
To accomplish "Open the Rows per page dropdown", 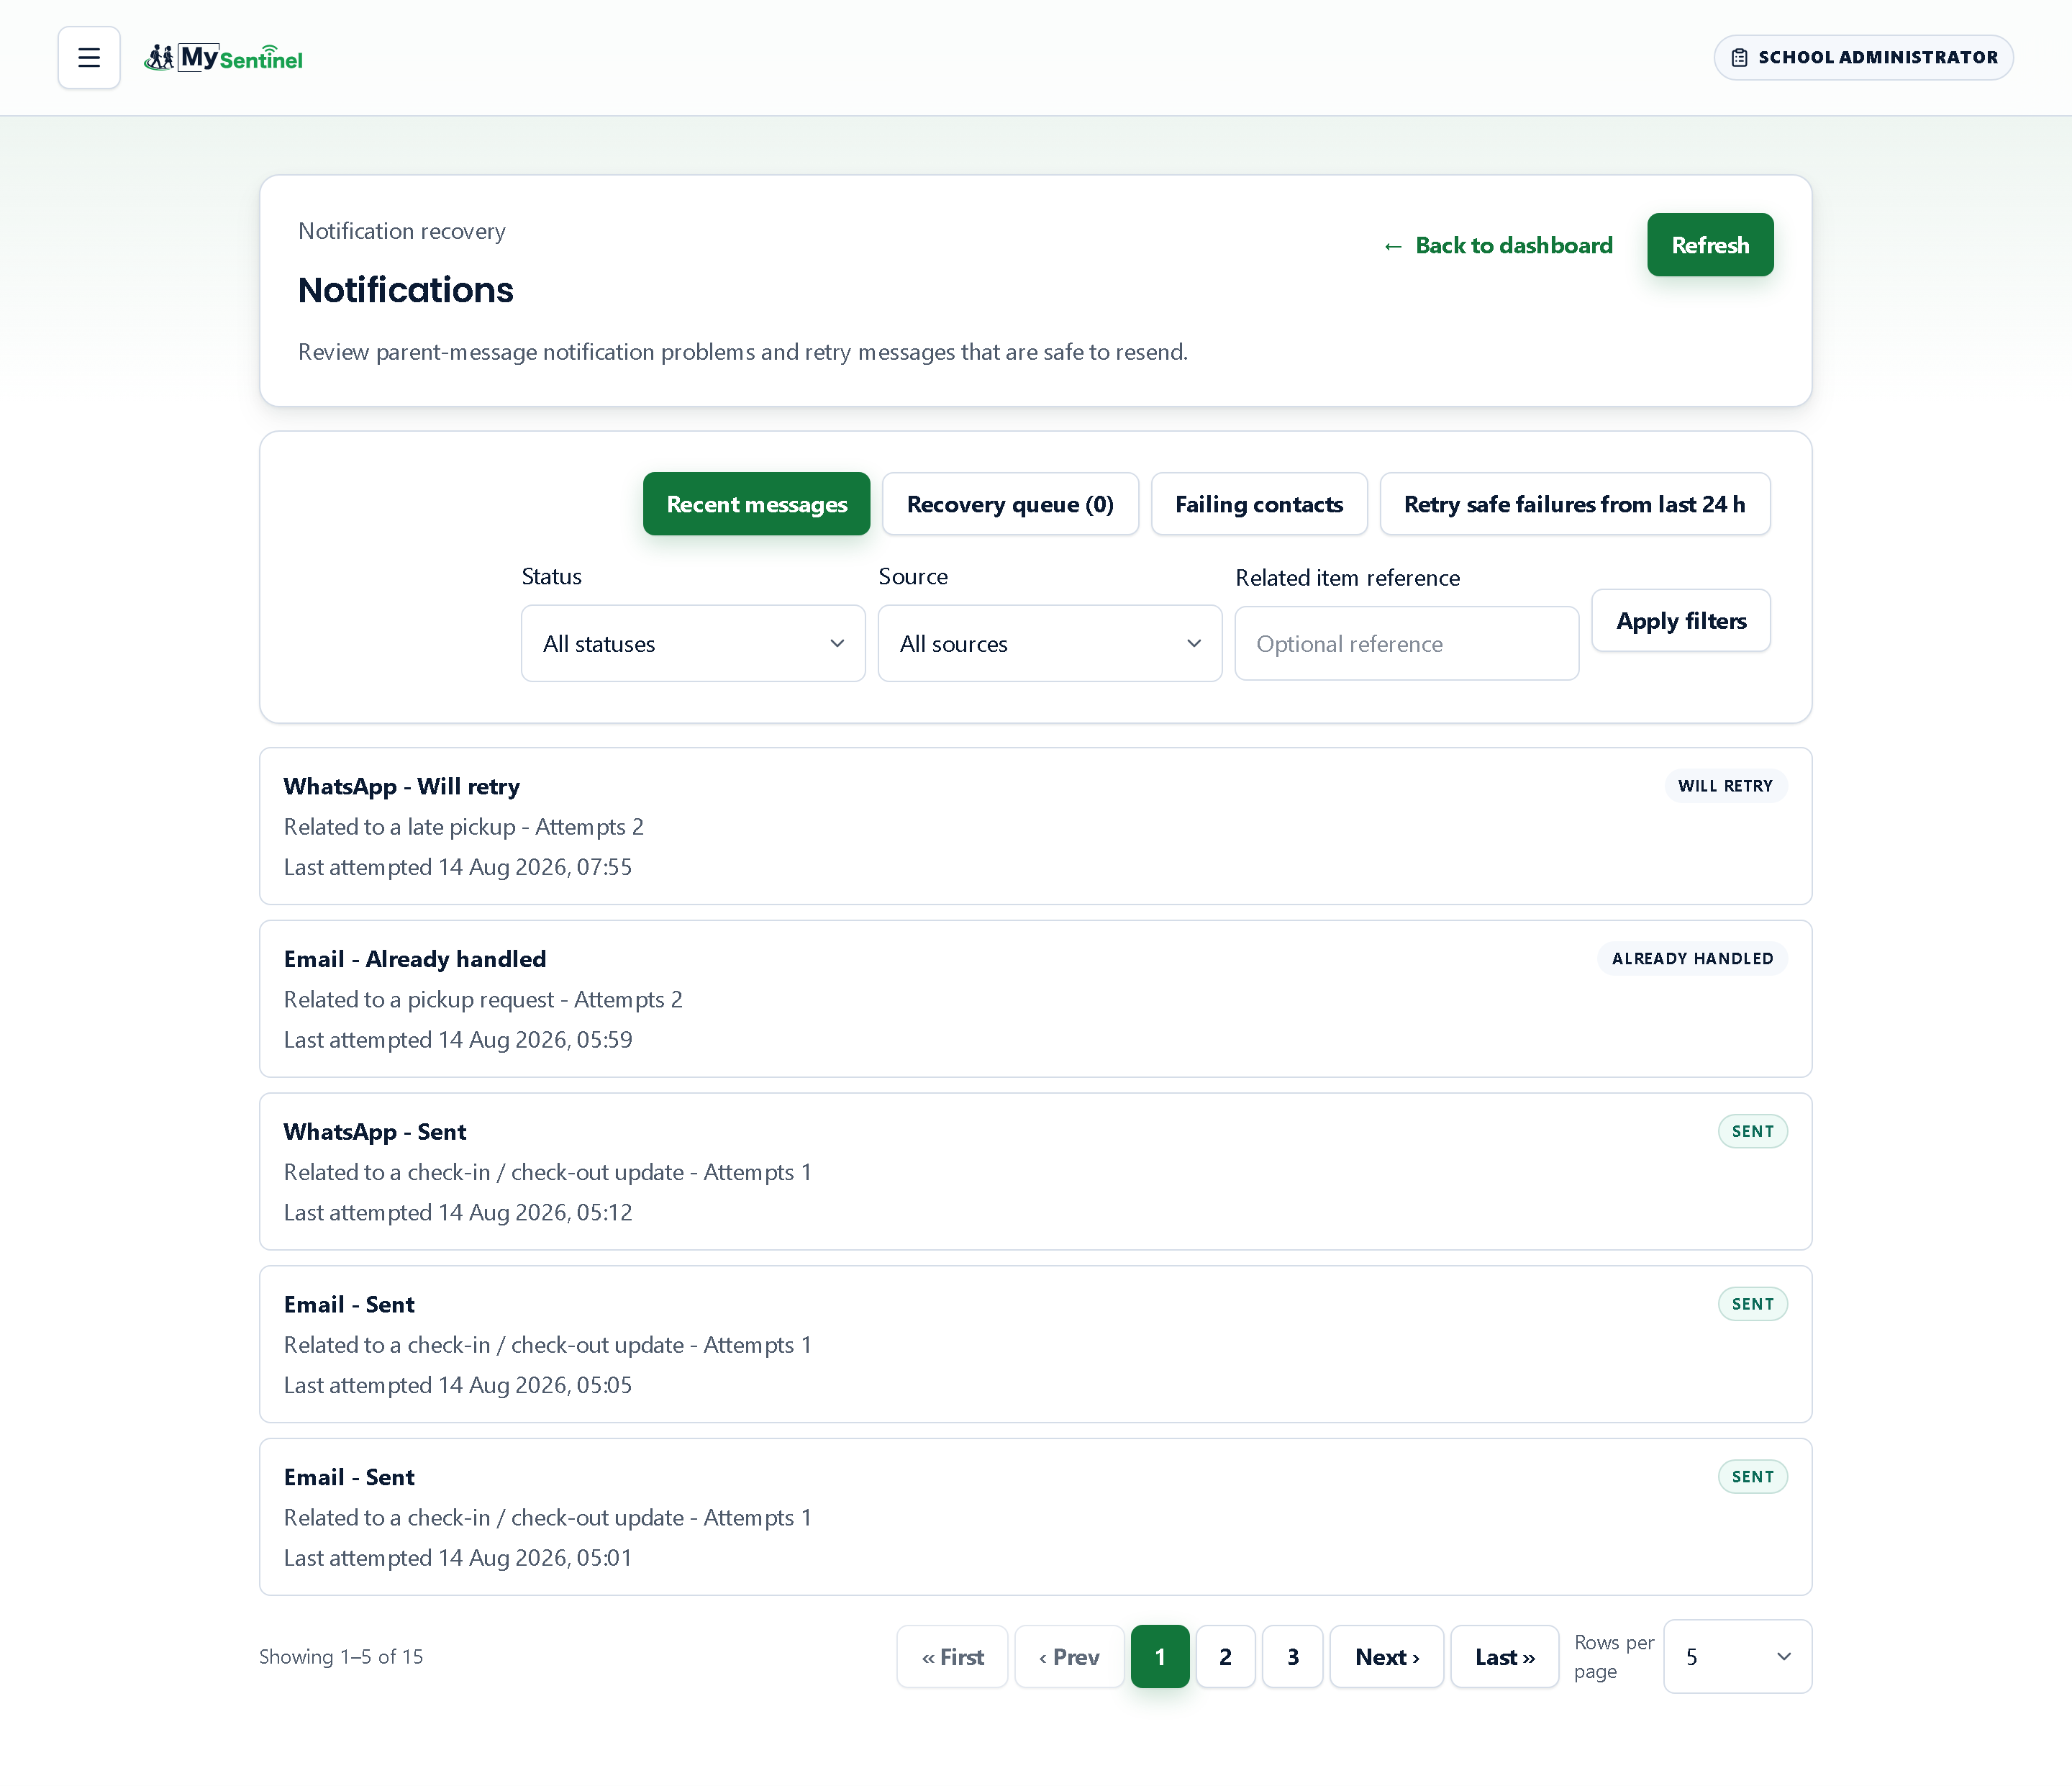I will (x=1737, y=1657).
